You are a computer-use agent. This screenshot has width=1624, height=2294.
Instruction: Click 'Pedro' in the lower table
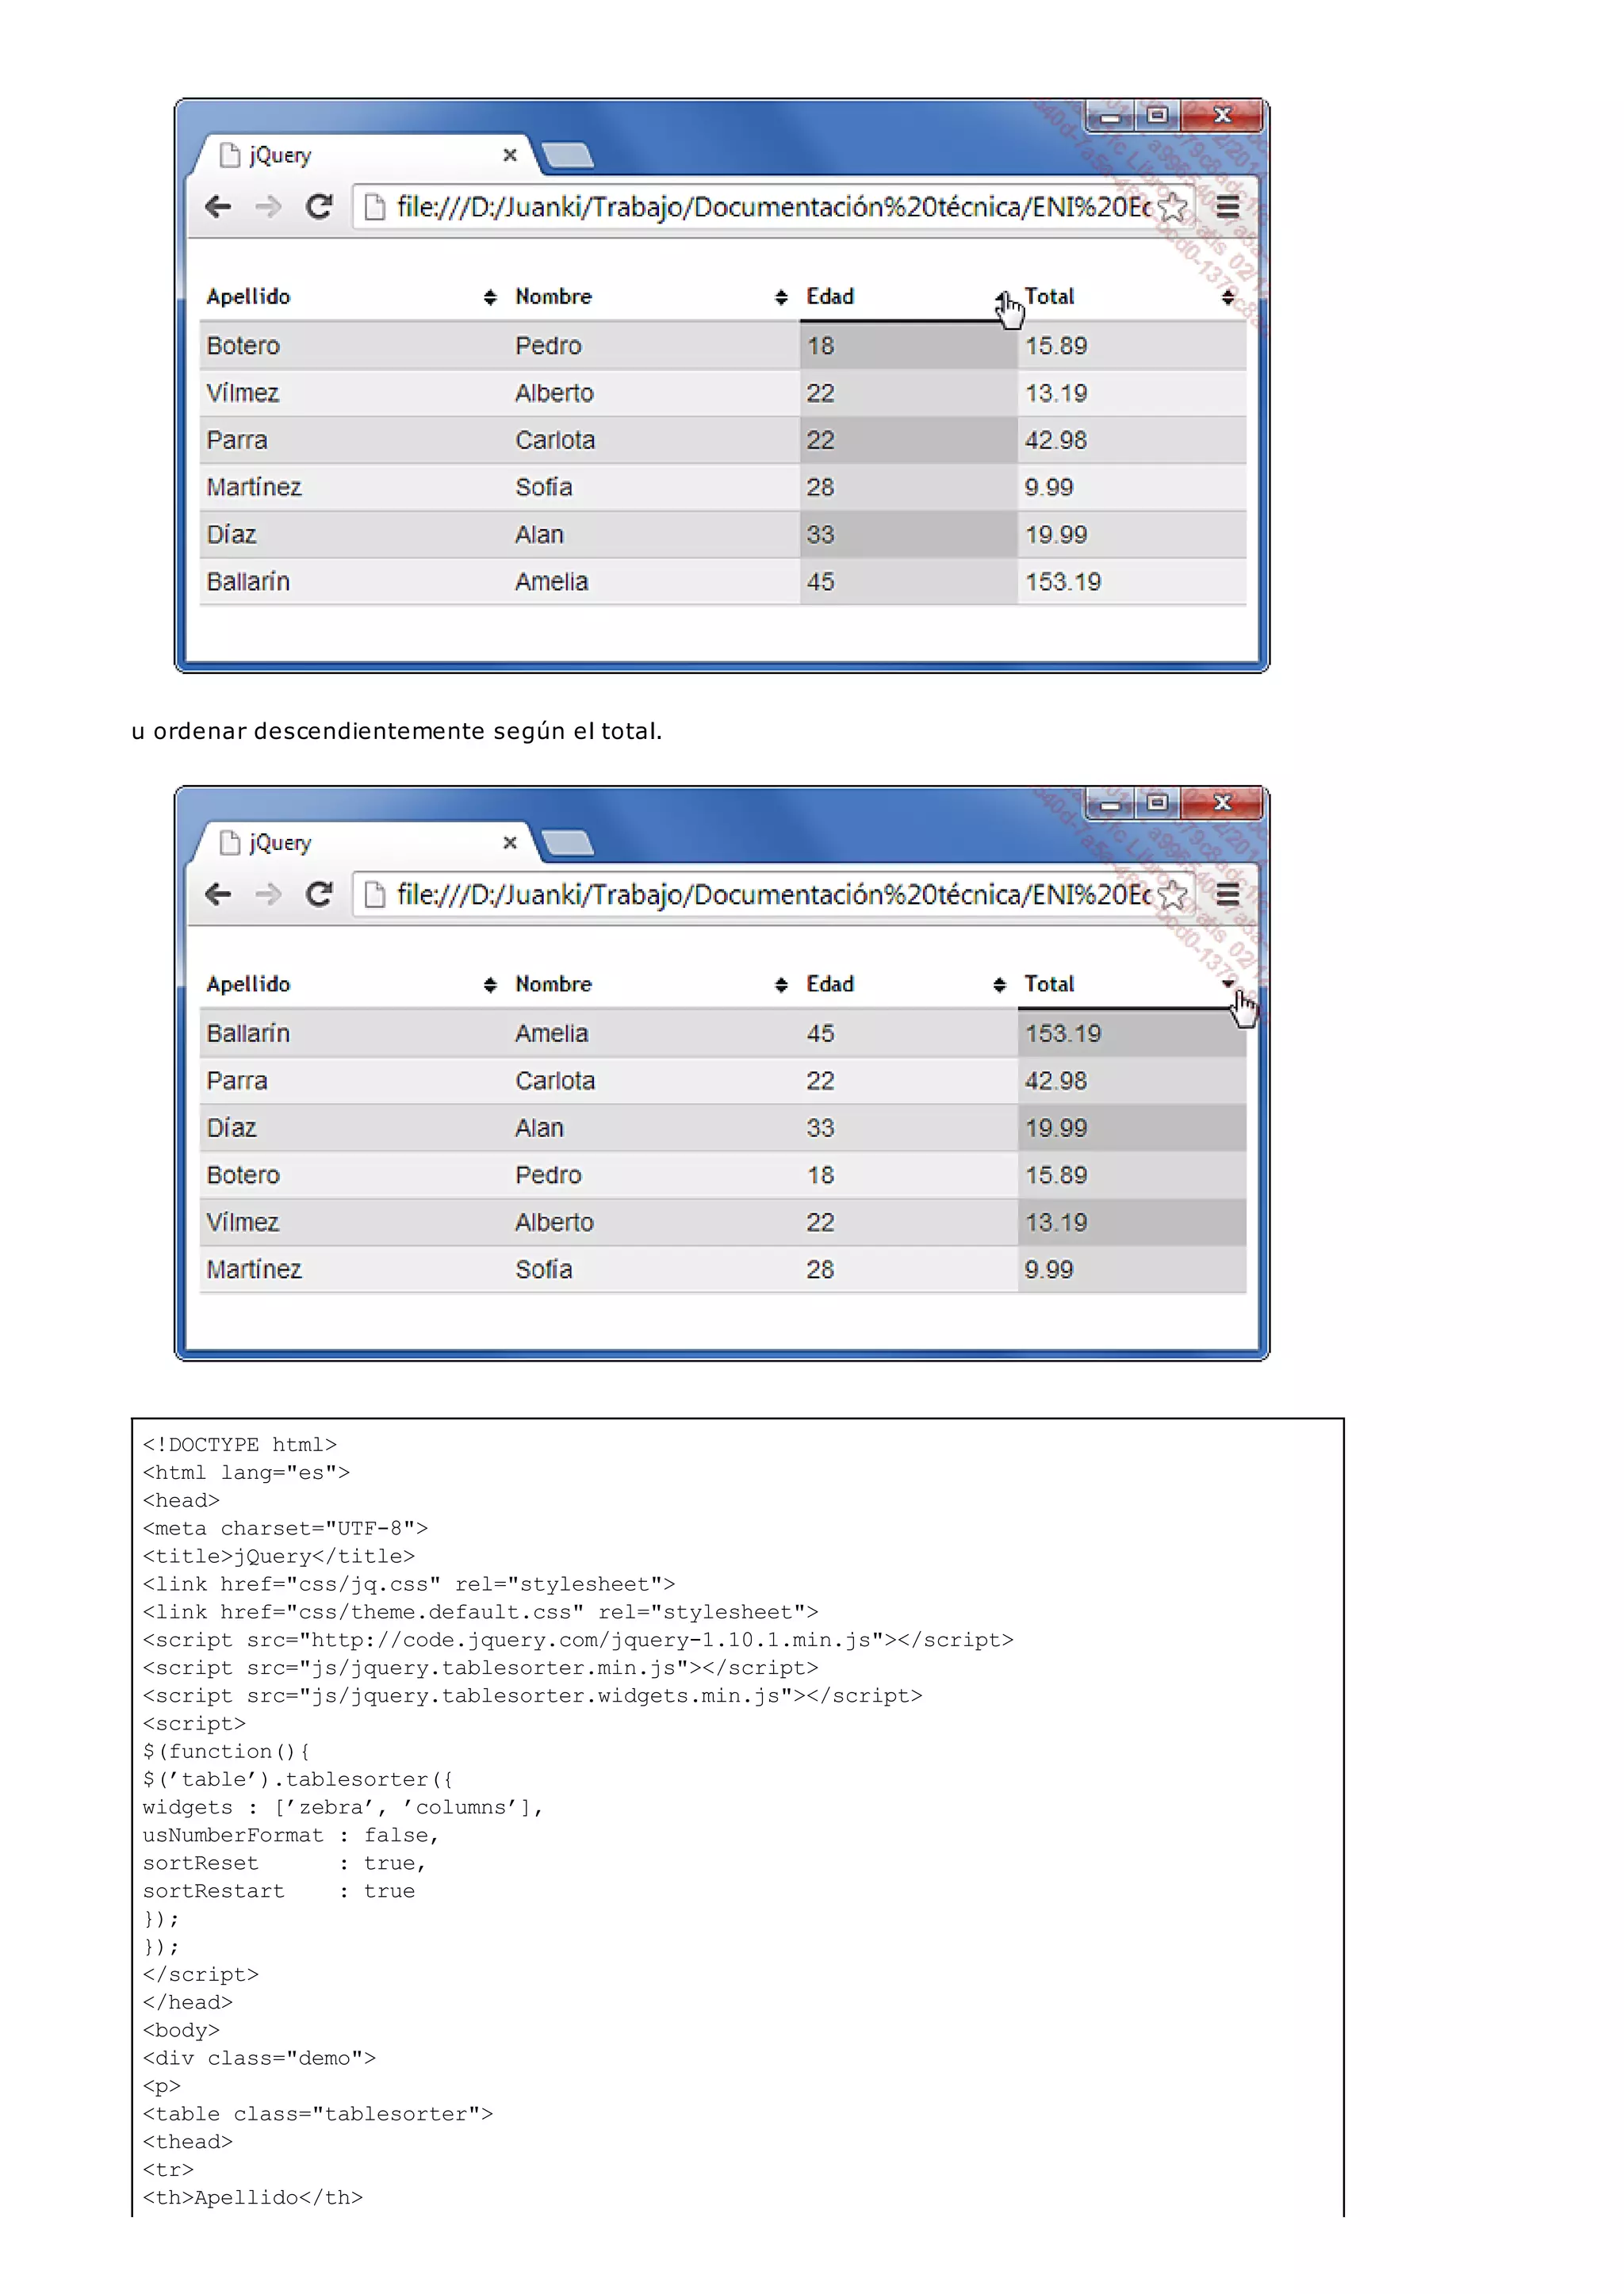tap(548, 1175)
